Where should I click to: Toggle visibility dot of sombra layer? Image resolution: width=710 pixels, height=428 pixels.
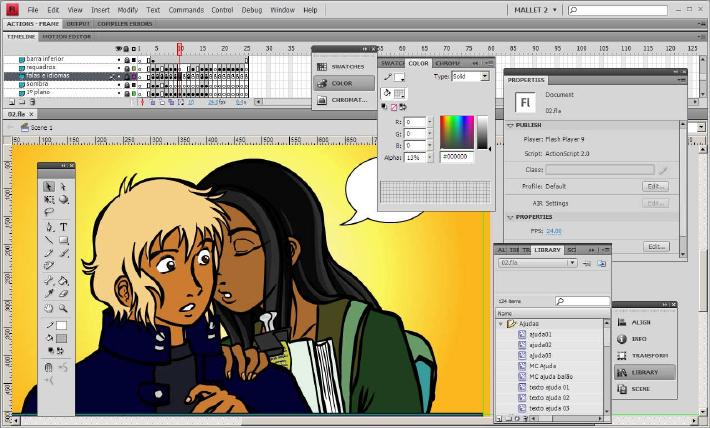[119, 84]
